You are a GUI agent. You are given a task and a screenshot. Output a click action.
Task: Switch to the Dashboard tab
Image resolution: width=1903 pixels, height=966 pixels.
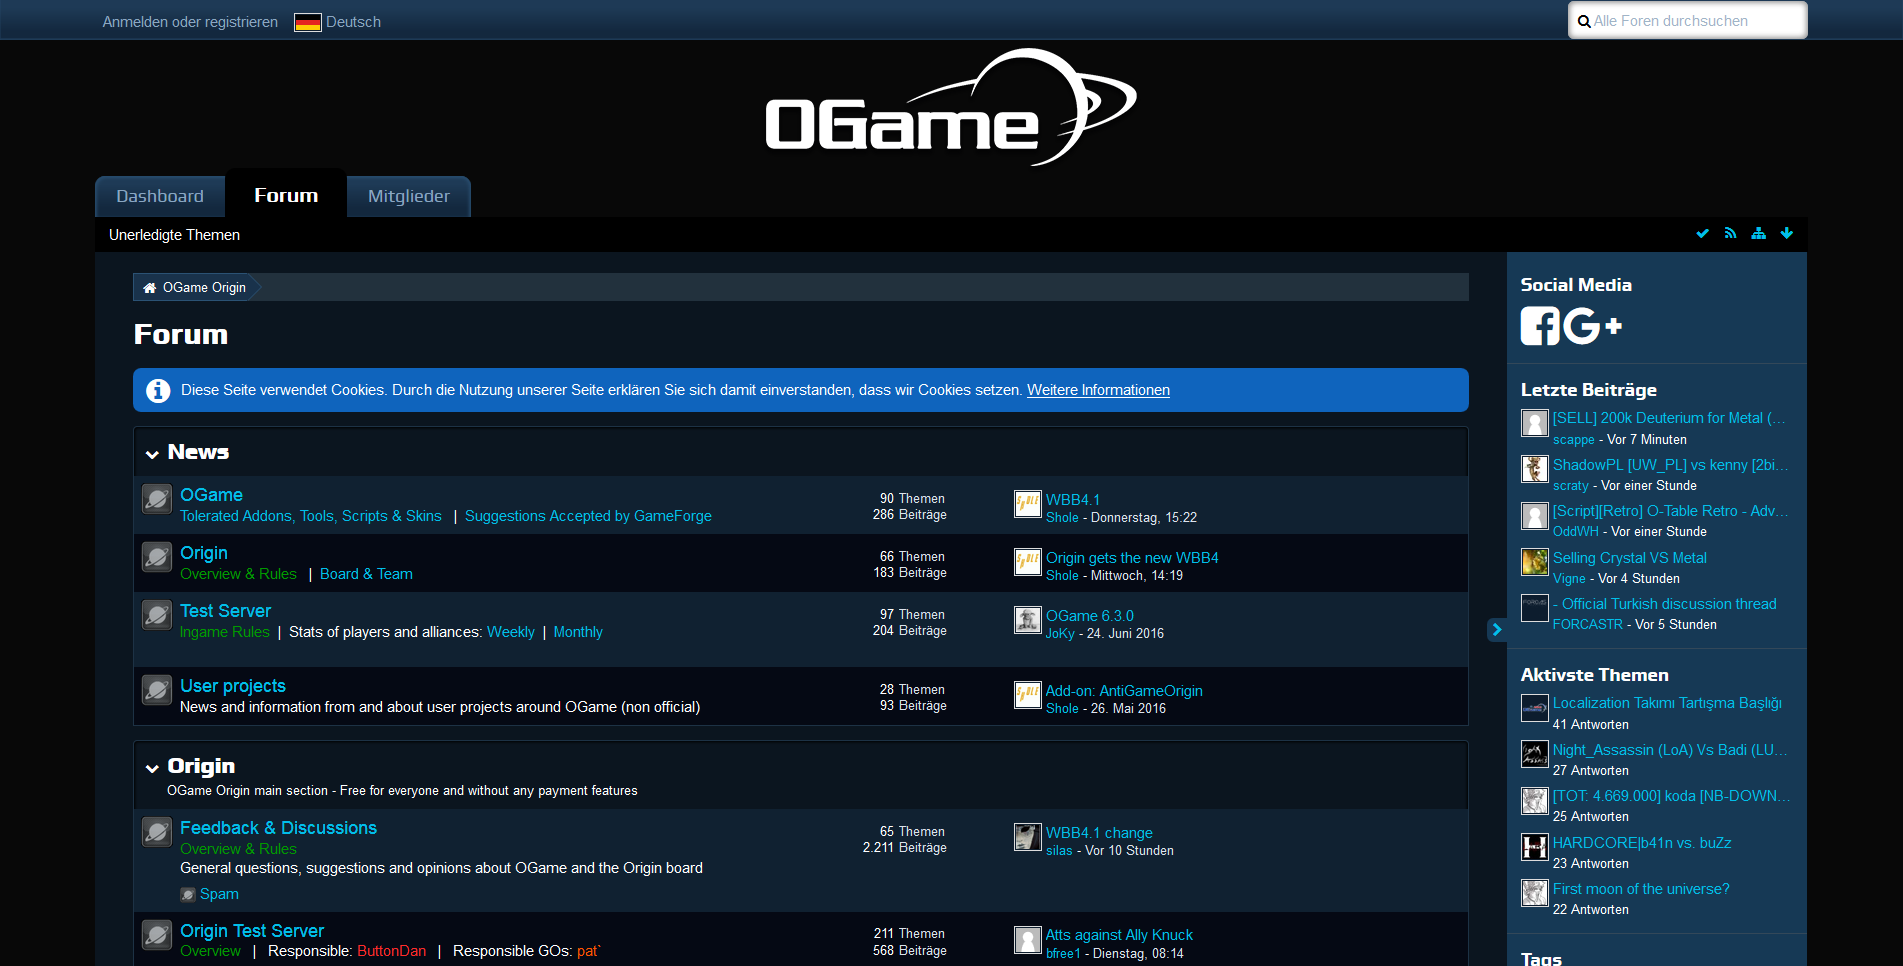(159, 196)
